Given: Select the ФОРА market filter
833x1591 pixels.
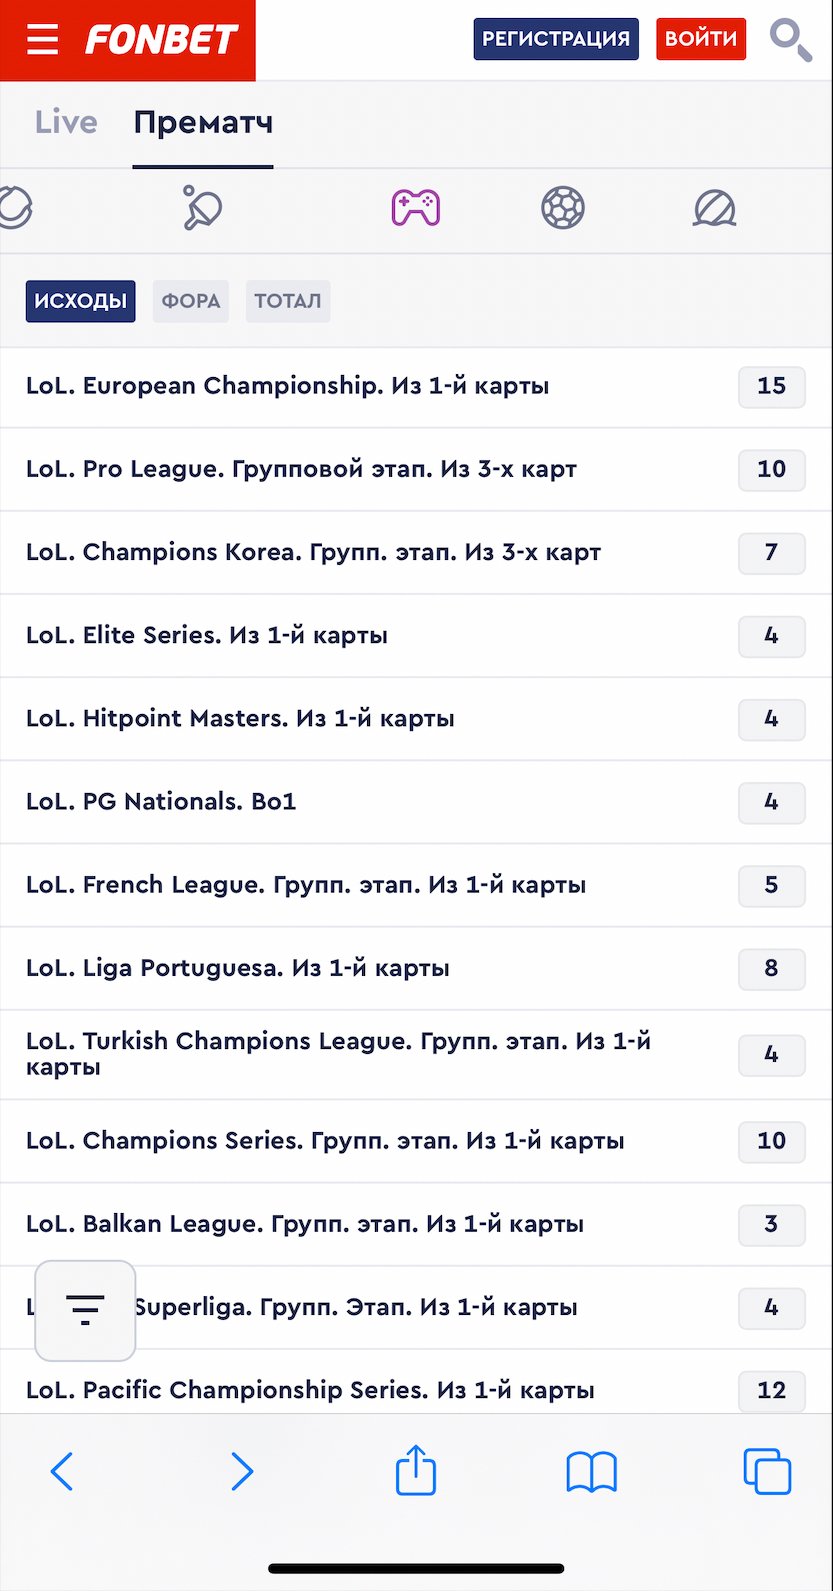Looking at the screenshot, I should (x=190, y=301).
